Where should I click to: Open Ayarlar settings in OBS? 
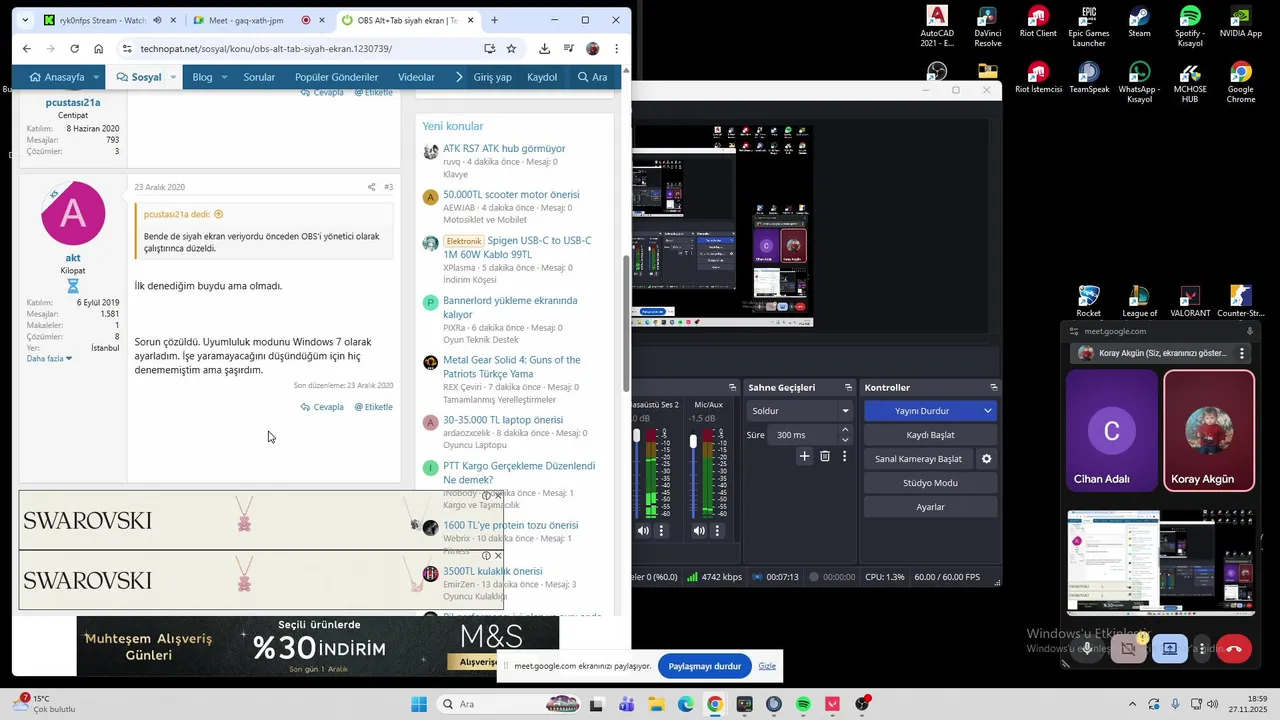[930, 507]
